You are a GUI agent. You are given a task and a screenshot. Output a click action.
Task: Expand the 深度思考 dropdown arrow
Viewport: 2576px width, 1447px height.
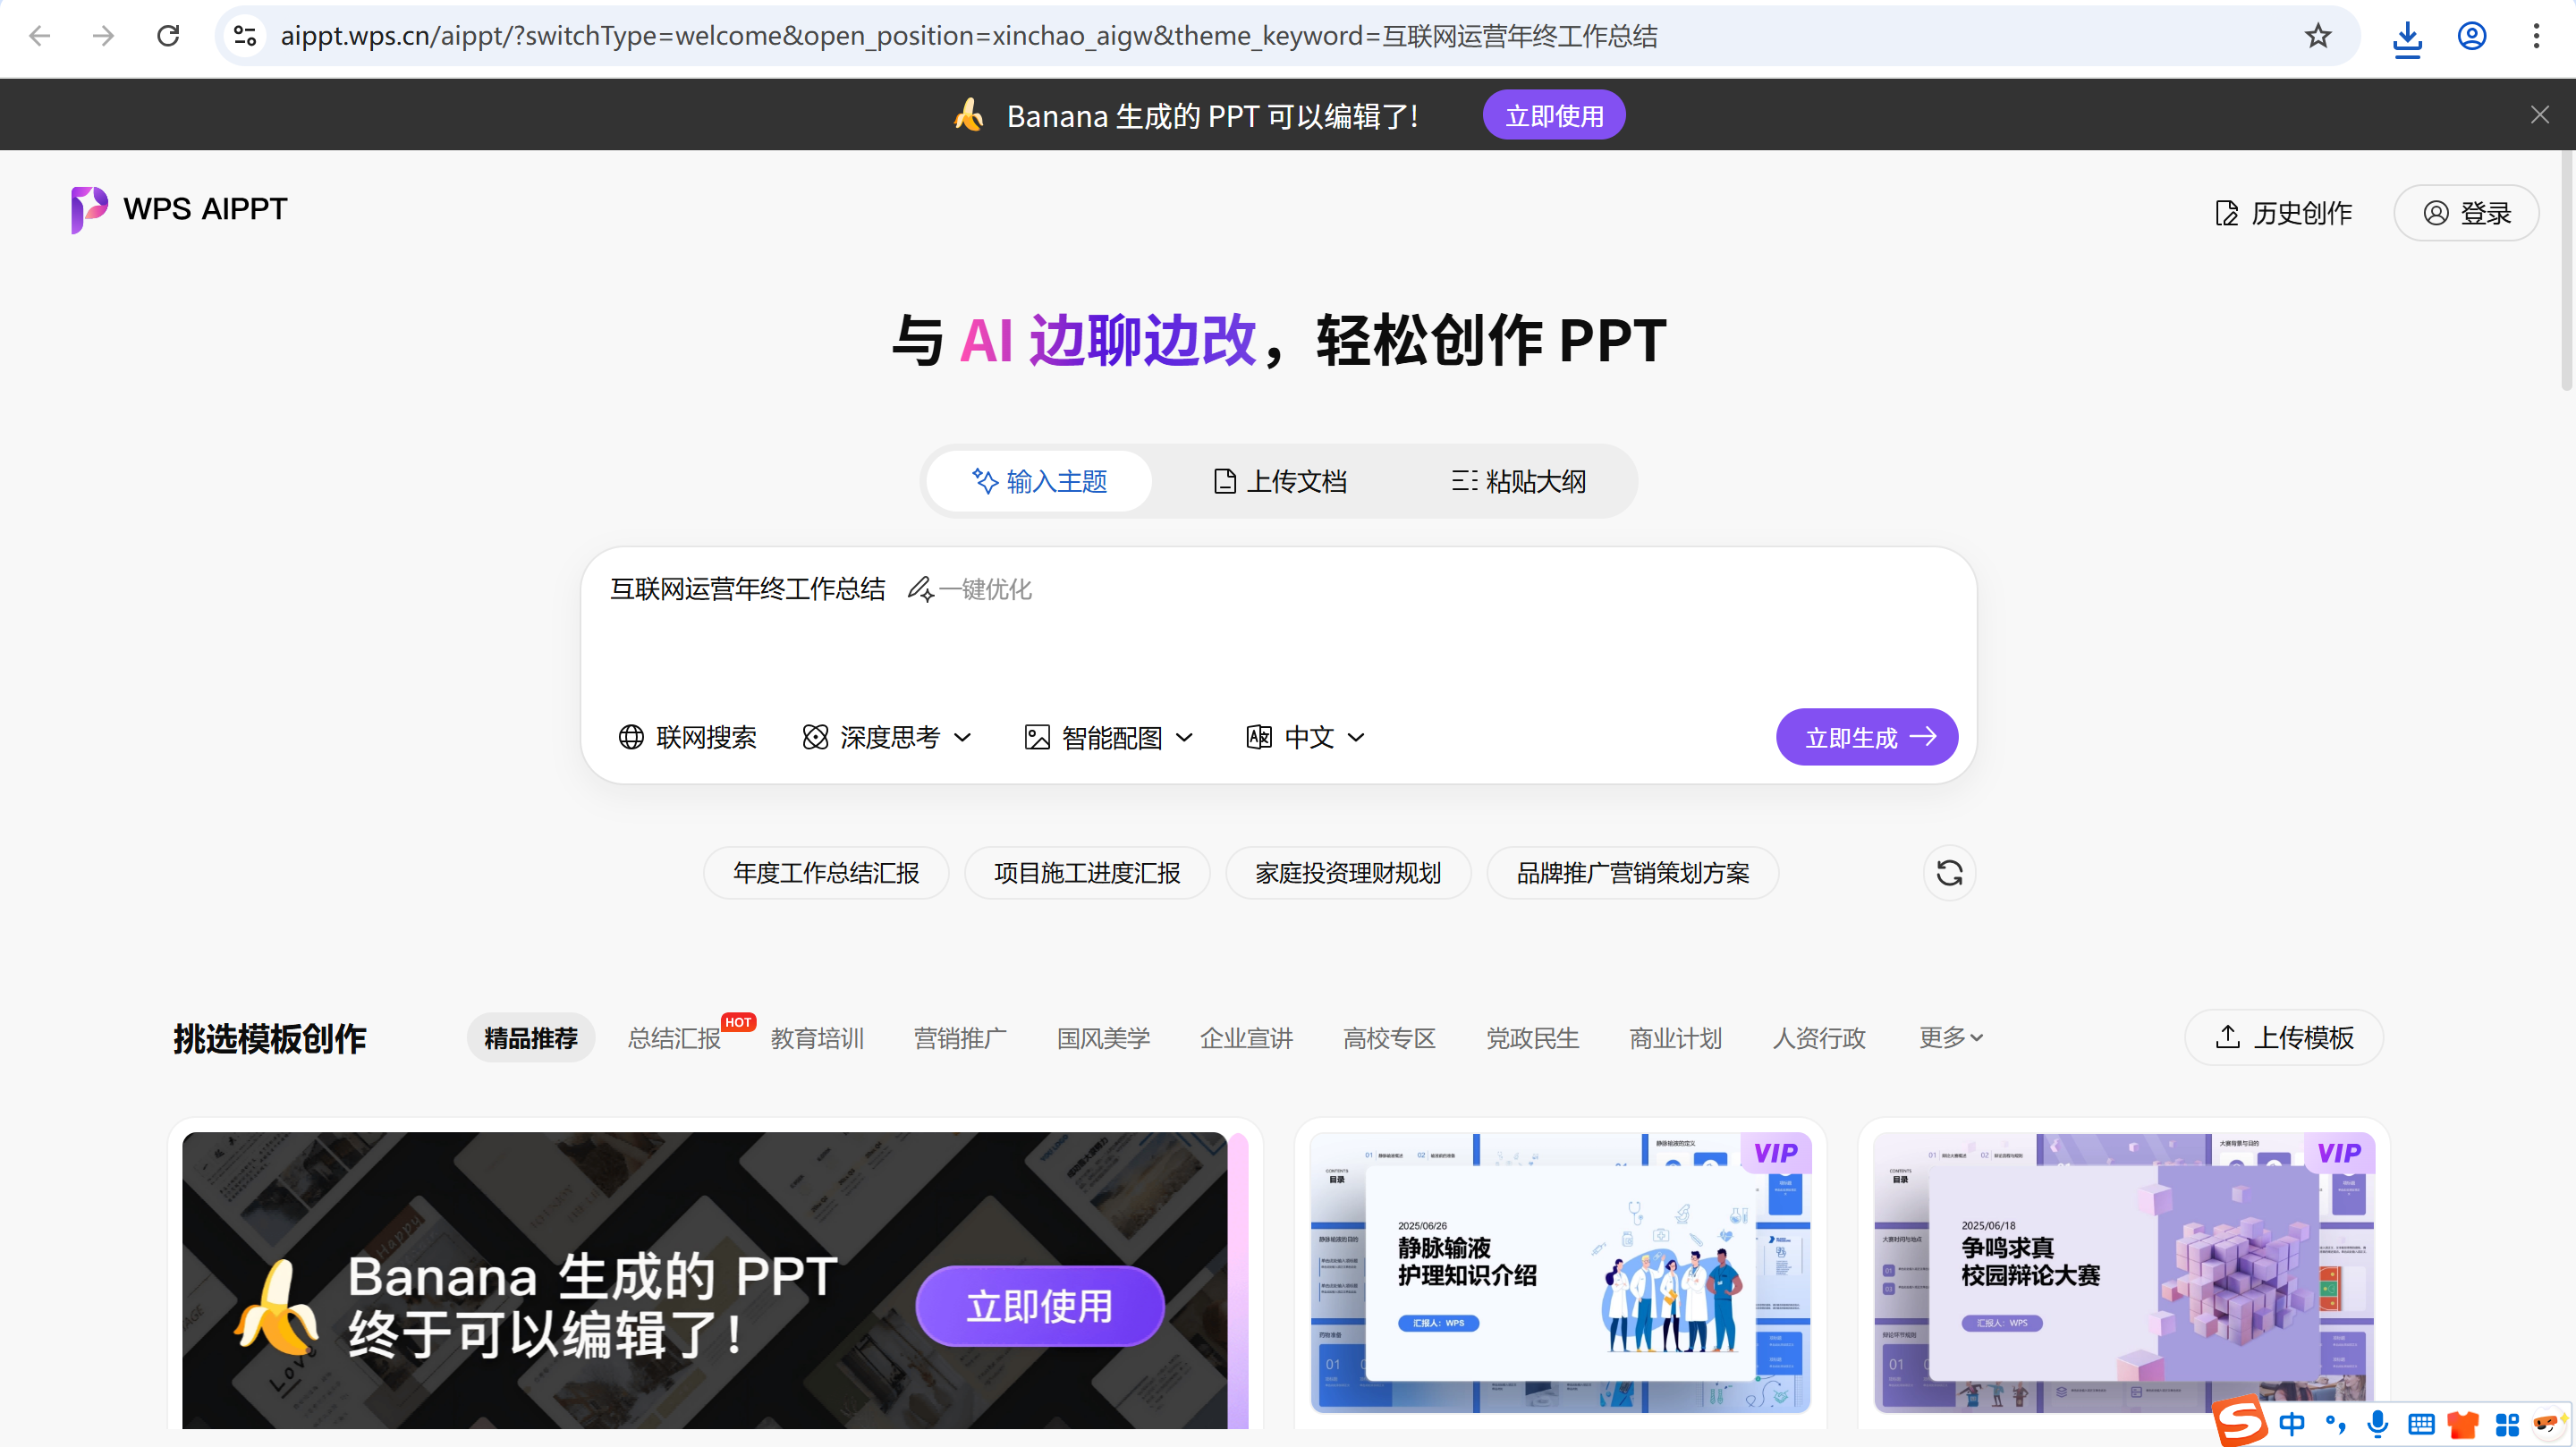[x=963, y=737]
